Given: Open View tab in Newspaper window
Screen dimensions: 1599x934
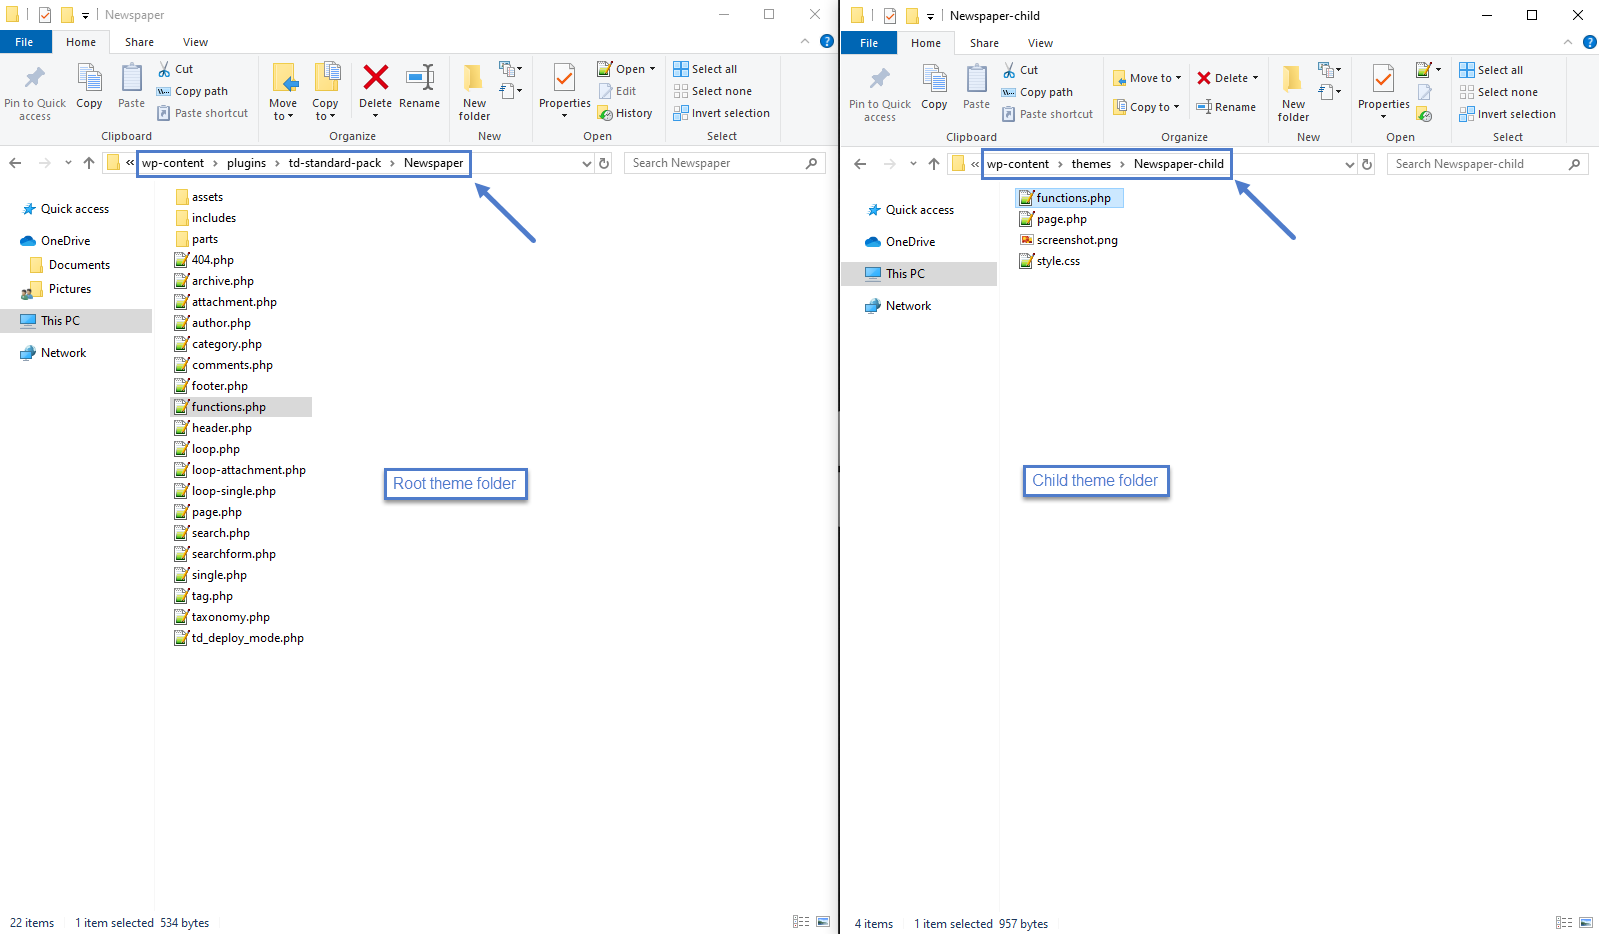Looking at the screenshot, I should 195,42.
